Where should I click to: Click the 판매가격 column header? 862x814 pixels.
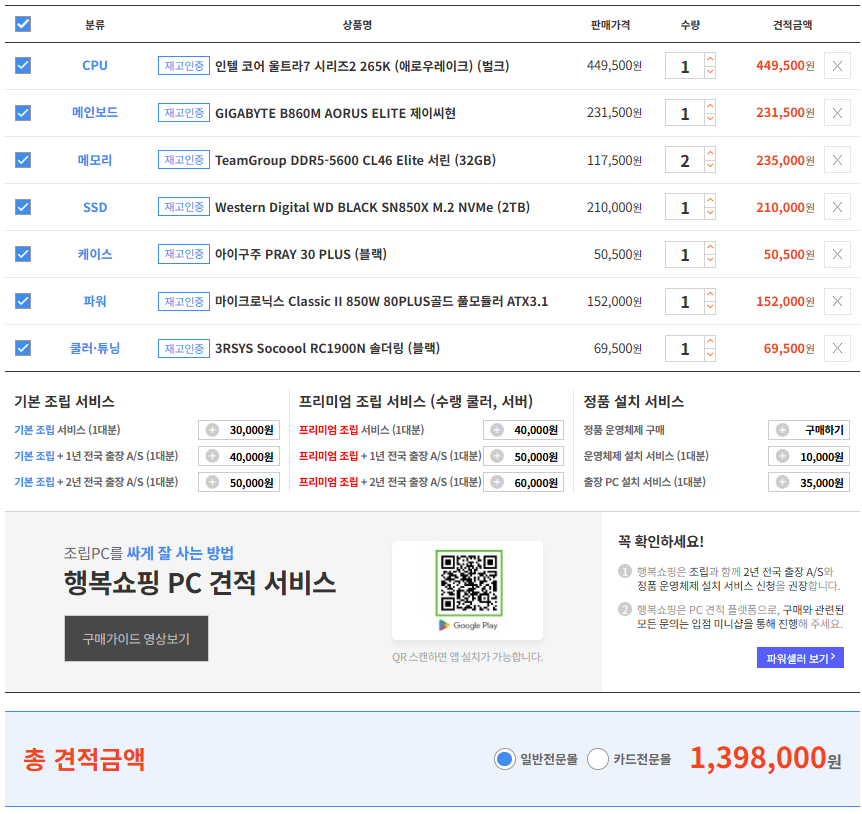(x=610, y=25)
